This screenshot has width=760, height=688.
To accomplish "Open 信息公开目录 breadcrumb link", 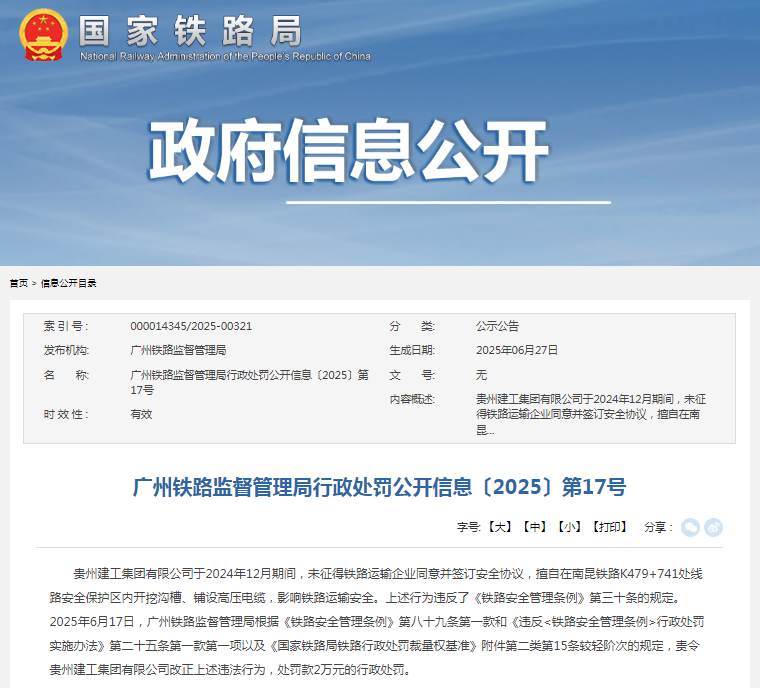I will tap(69, 284).
